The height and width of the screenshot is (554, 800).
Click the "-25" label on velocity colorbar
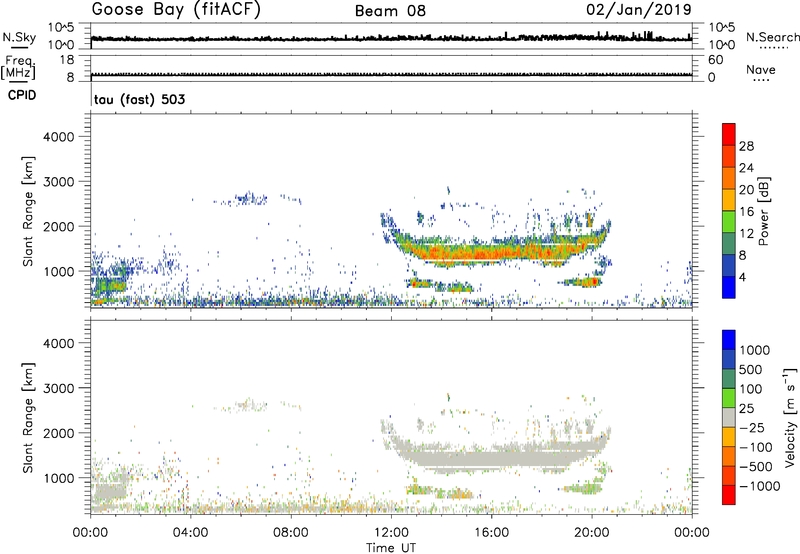coord(752,427)
